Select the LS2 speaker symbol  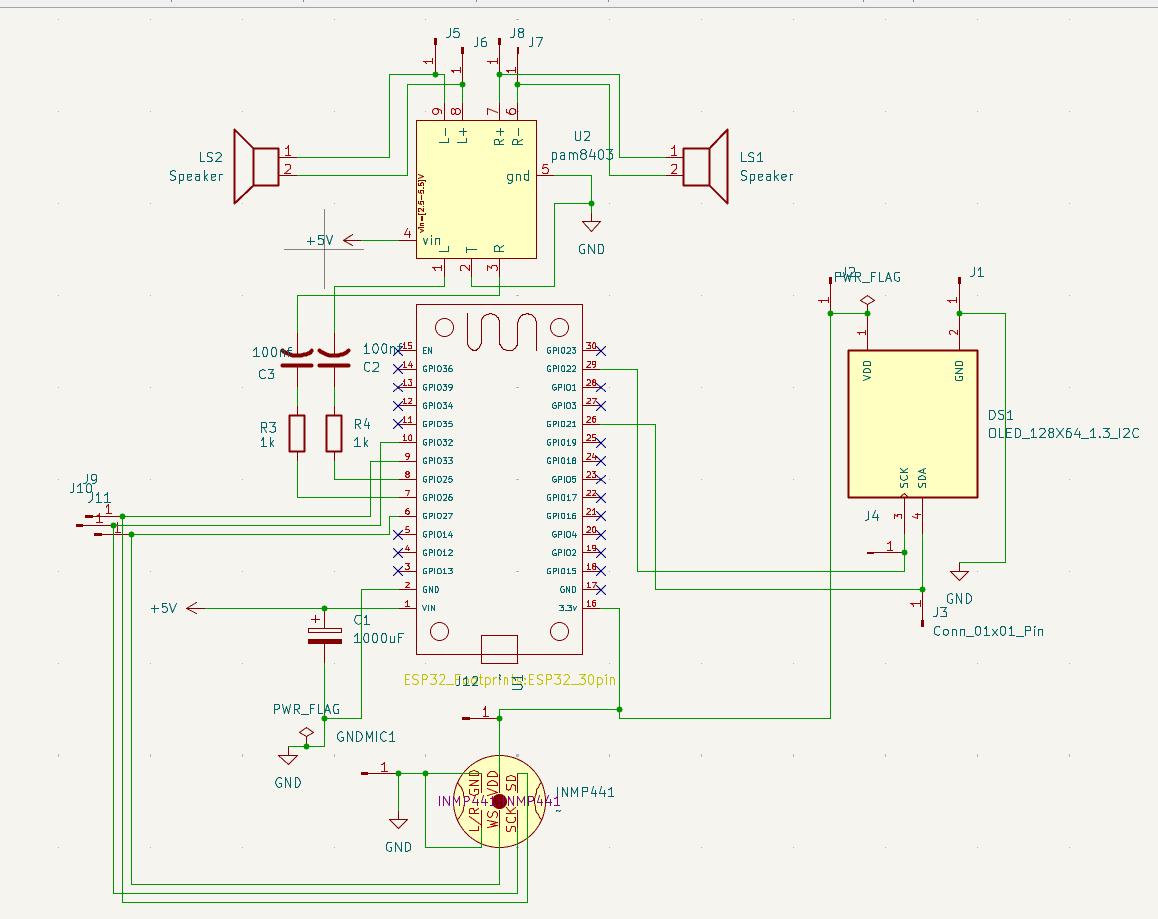(x=256, y=166)
